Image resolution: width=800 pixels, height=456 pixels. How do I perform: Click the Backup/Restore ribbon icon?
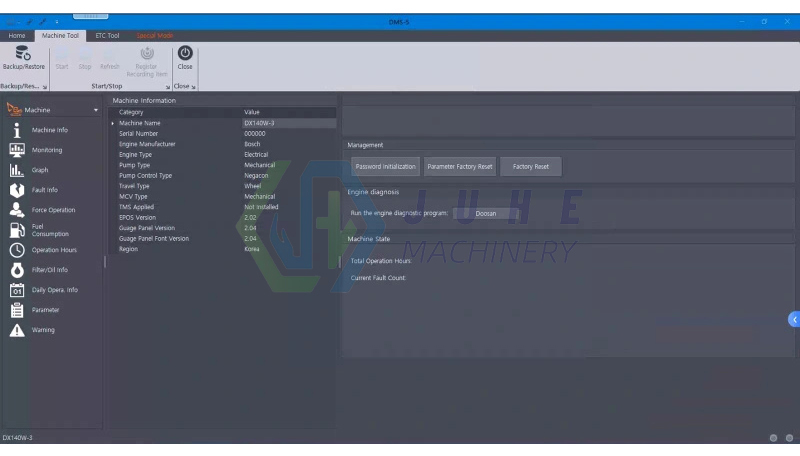pyautogui.click(x=23, y=54)
